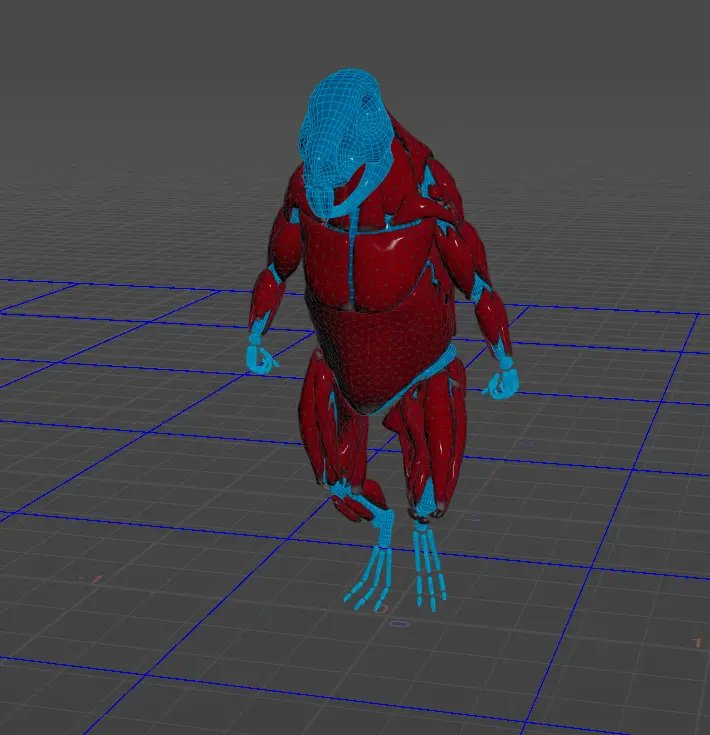710x735 pixels.
Task: Click the origin marker below the feet
Action: [399, 624]
